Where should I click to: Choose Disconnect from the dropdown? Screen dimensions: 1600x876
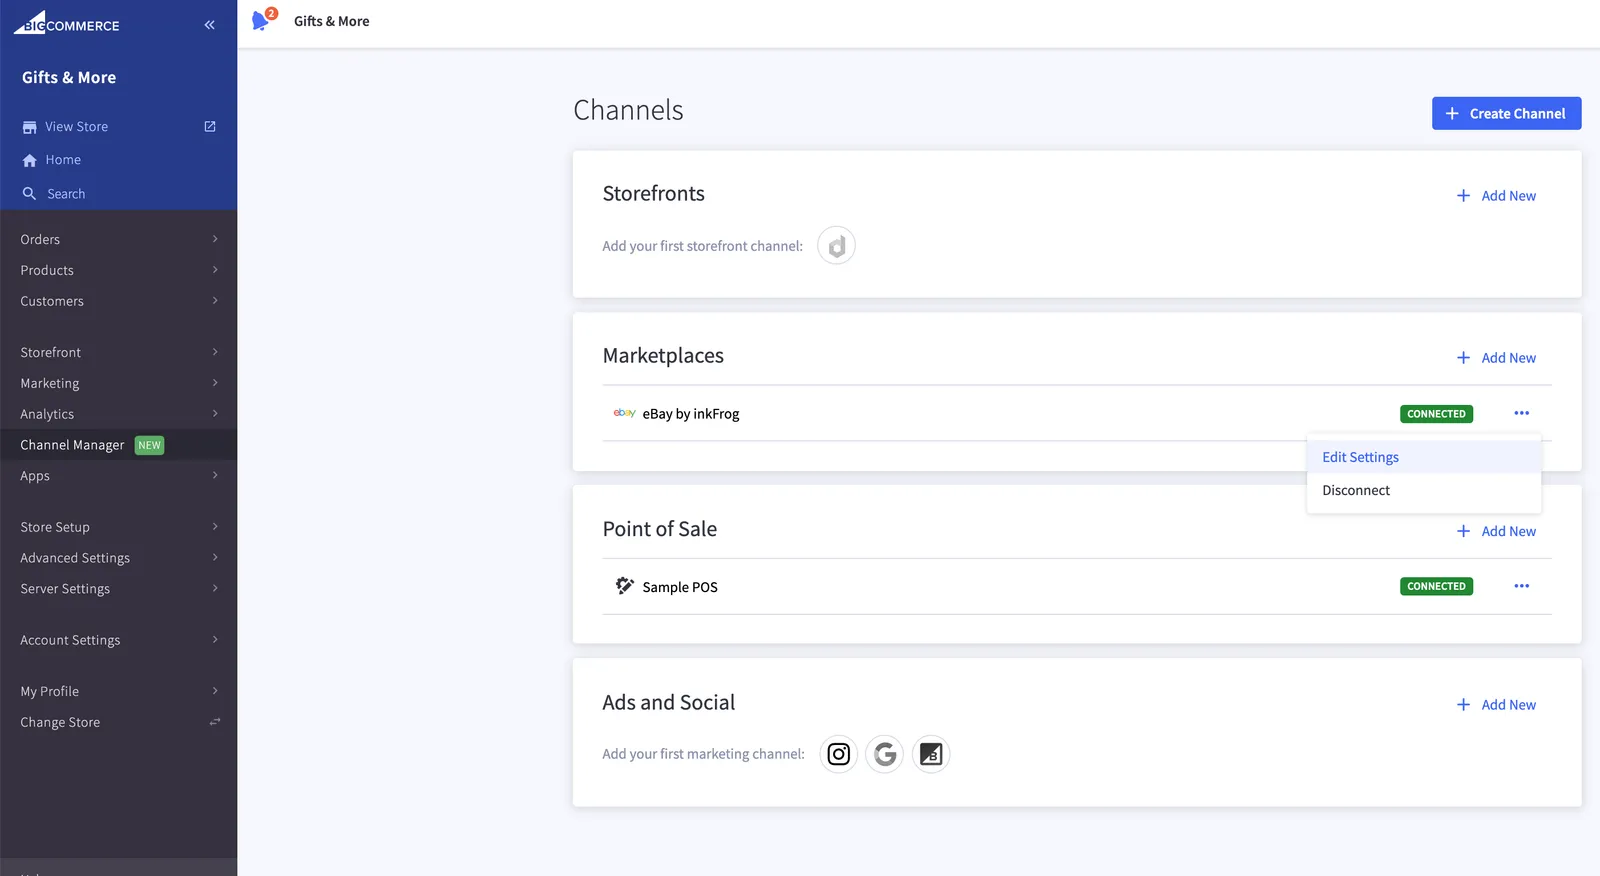coord(1423,490)
